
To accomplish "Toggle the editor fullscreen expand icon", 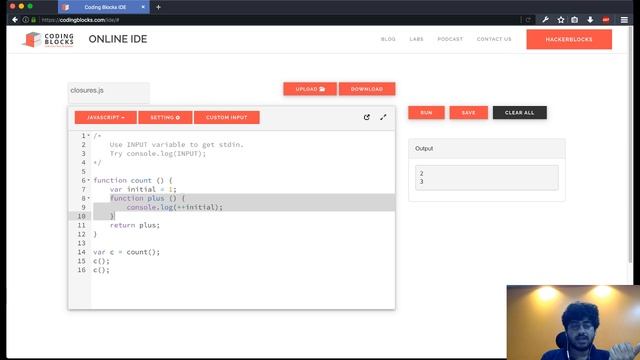I will tap(383, 117).
